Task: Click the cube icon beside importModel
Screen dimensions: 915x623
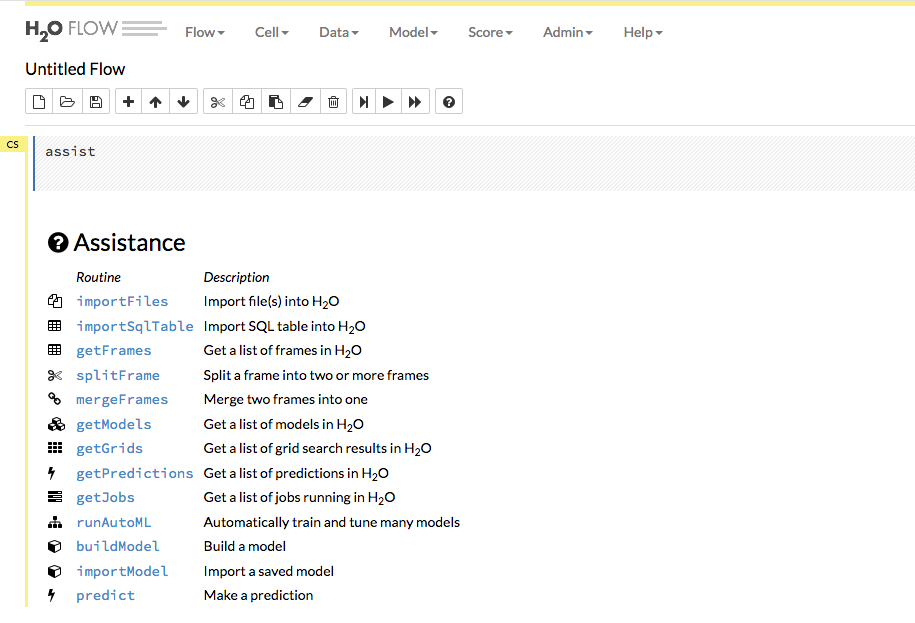Action: coord(54,571)
